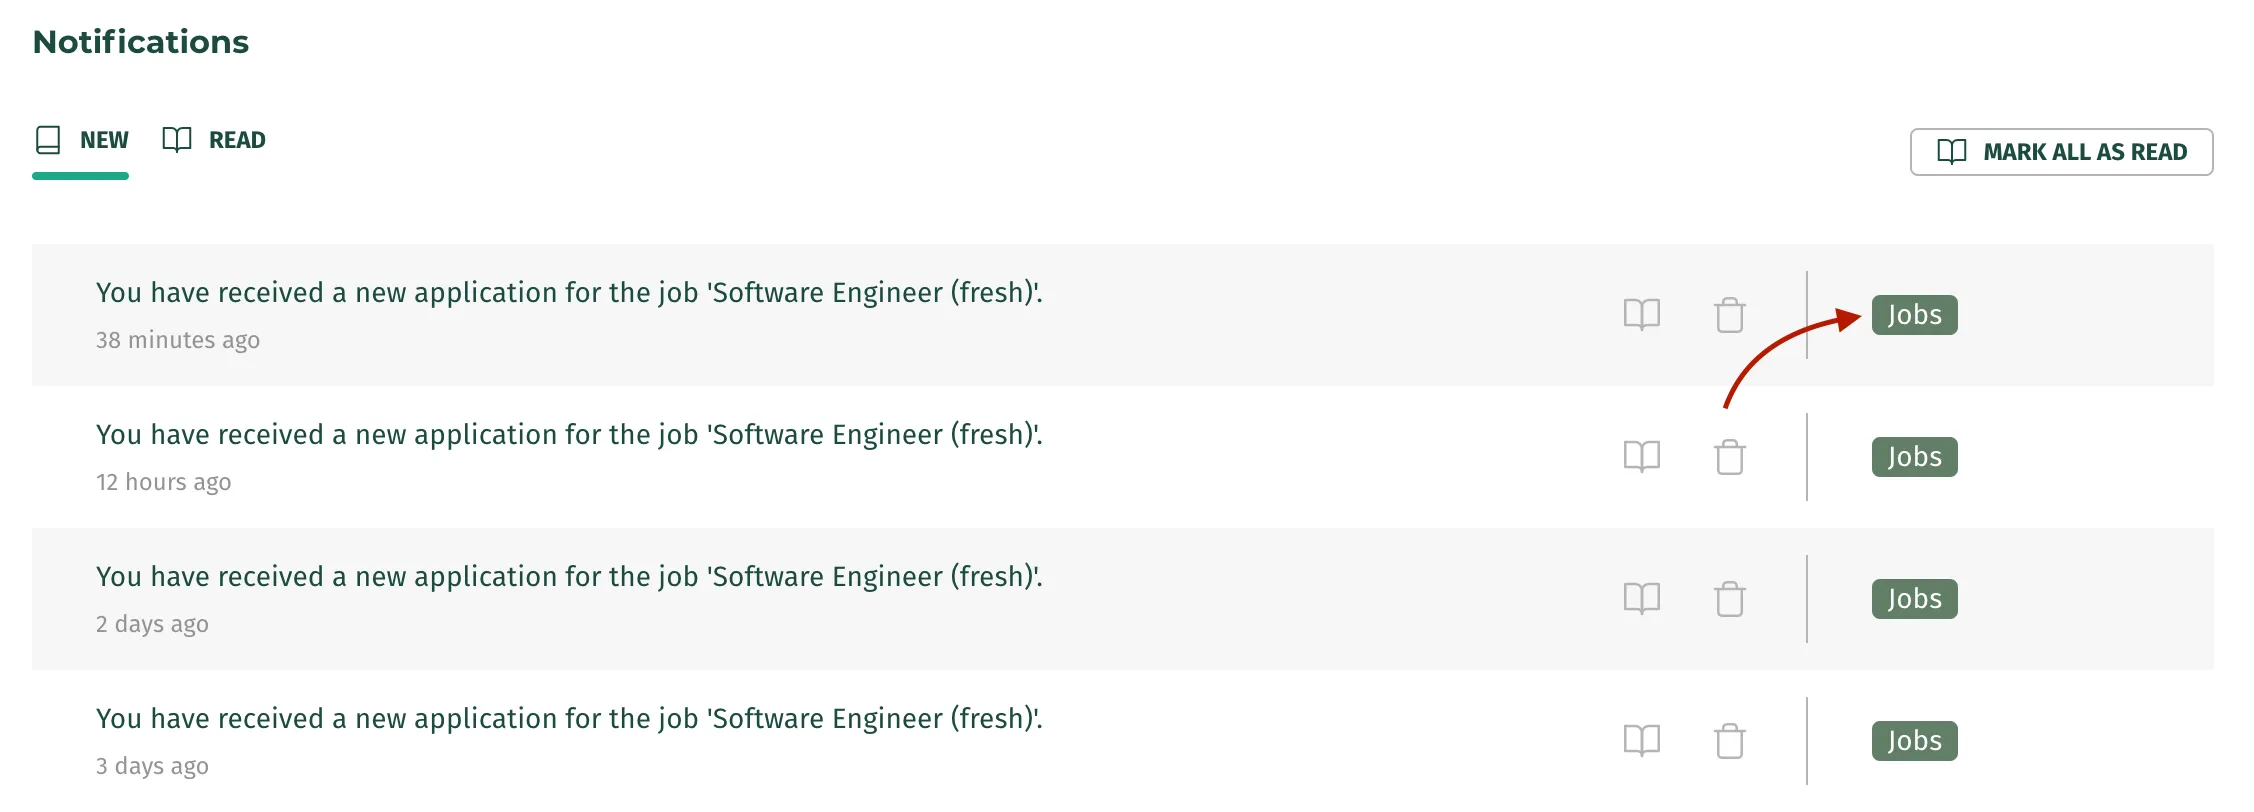Switch to the READ notifications tab
2254x812 pixels.
[214, 140]
